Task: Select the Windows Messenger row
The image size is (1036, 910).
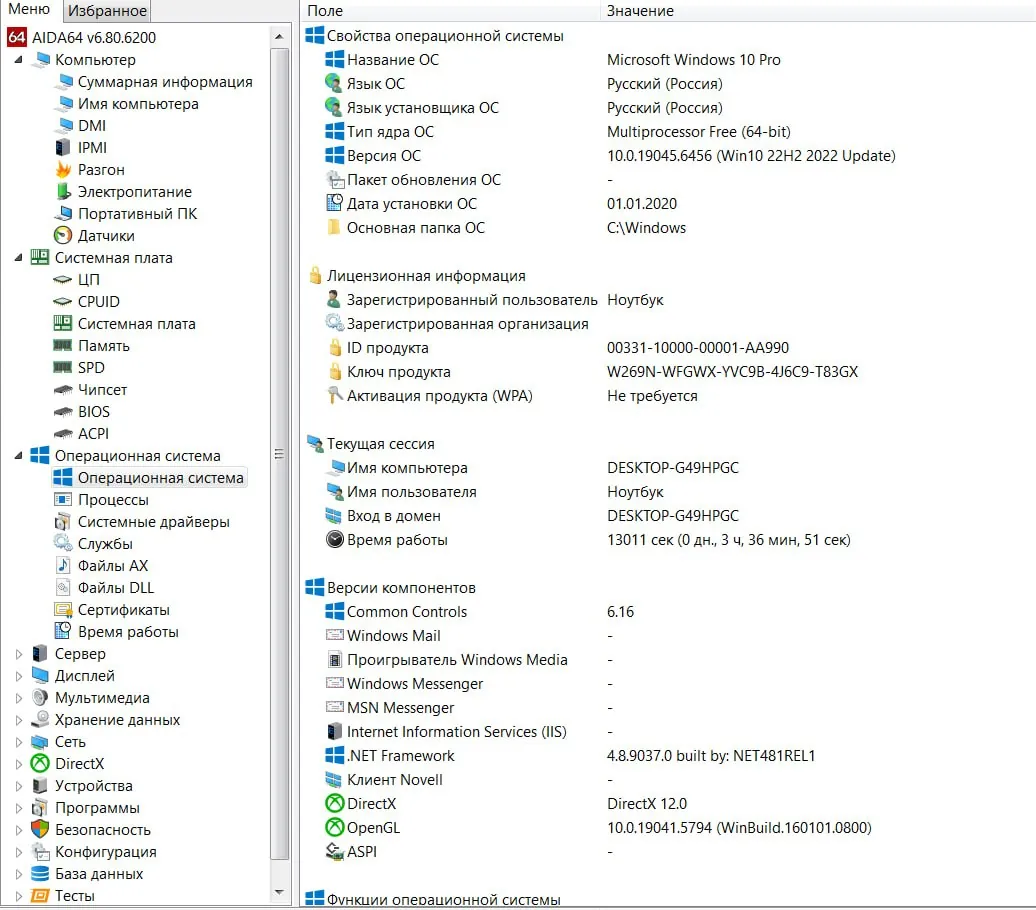Action: (669, 683)
